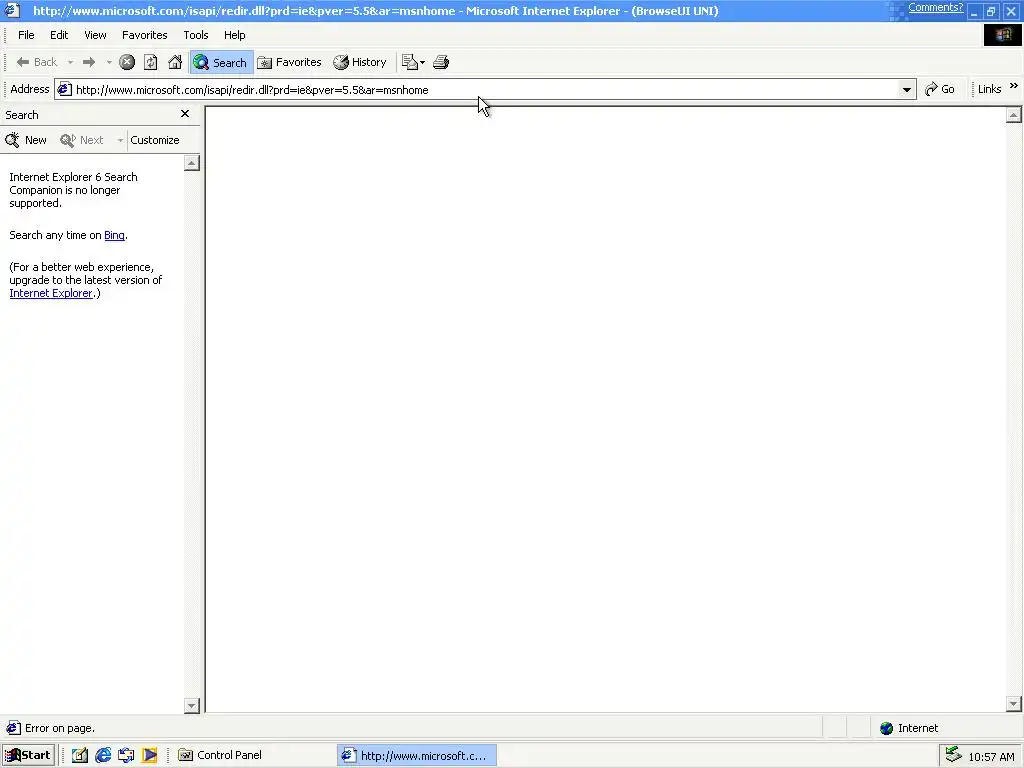Click the network tray icon
1024x768 pixels.
[x=953, y=755]
